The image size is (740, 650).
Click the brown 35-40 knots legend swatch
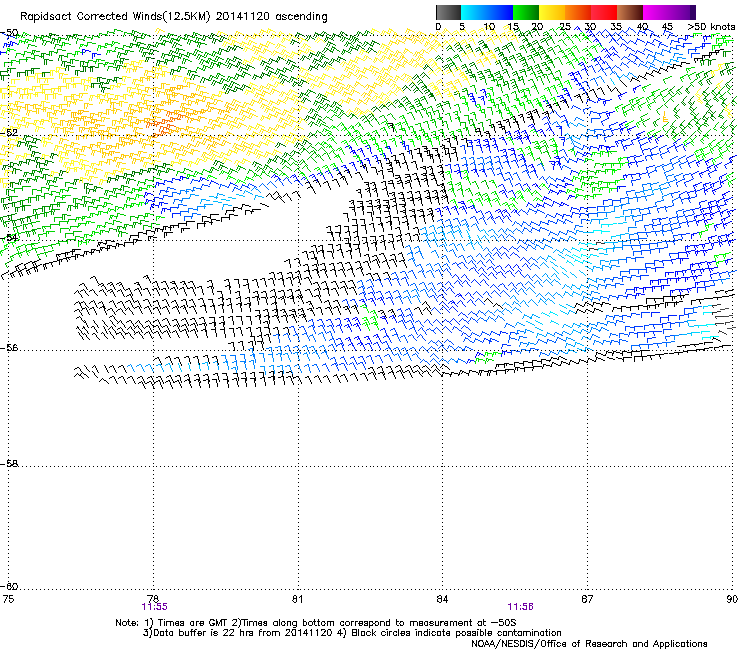(x=630, y=12)
